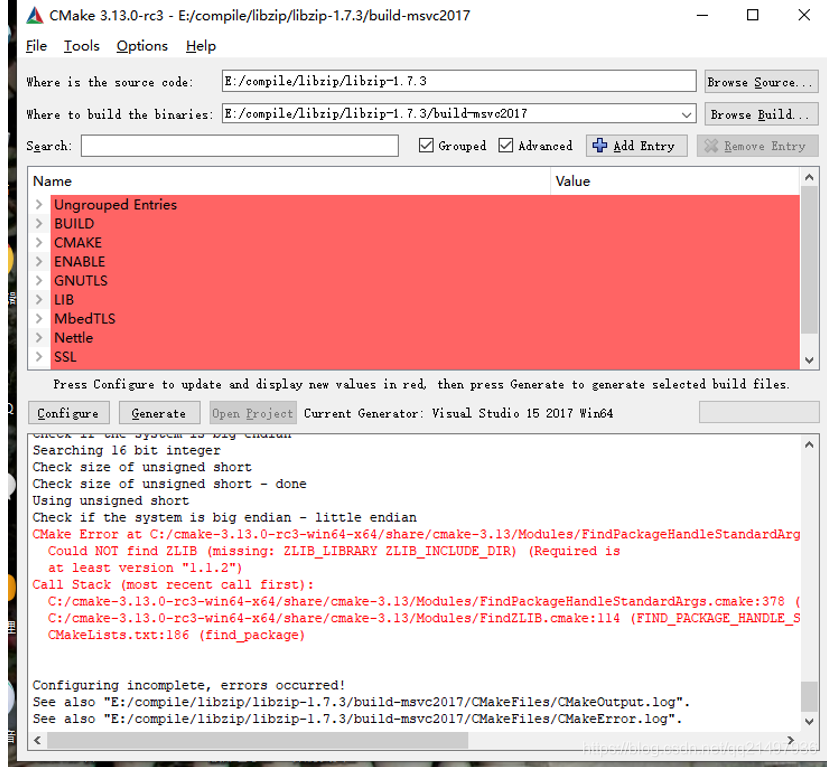Click the Search input field
Viewport: 827px width, 767px height.
coord(239,146)
